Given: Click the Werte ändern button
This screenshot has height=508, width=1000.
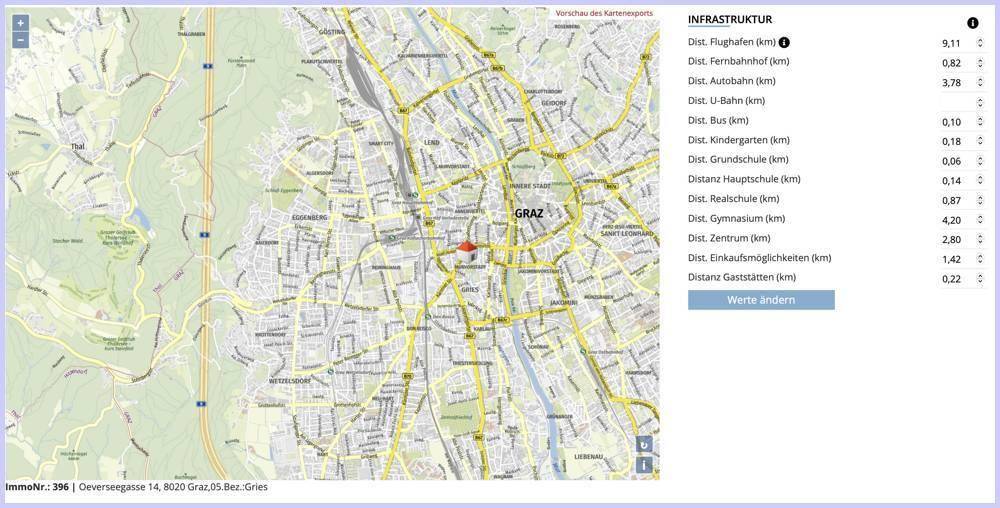Looking at the screenshot, I should tap(761, 300).
